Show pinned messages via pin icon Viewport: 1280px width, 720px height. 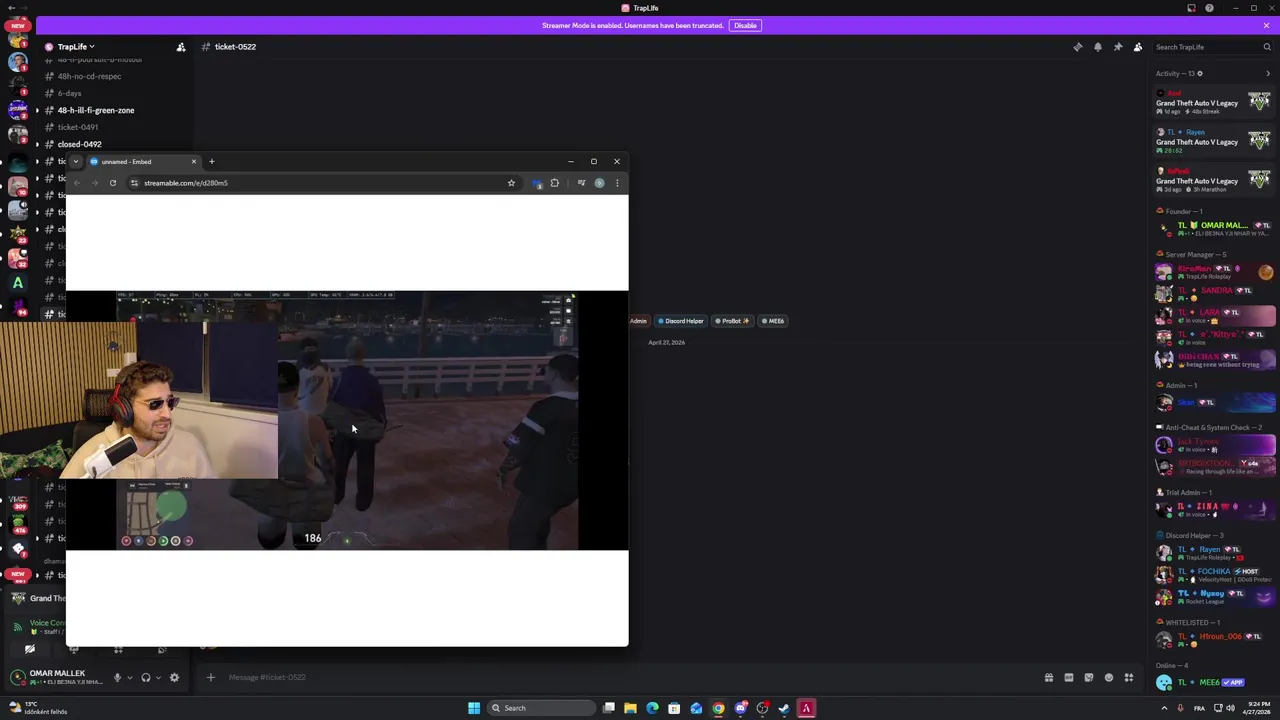pos(1117,47)
